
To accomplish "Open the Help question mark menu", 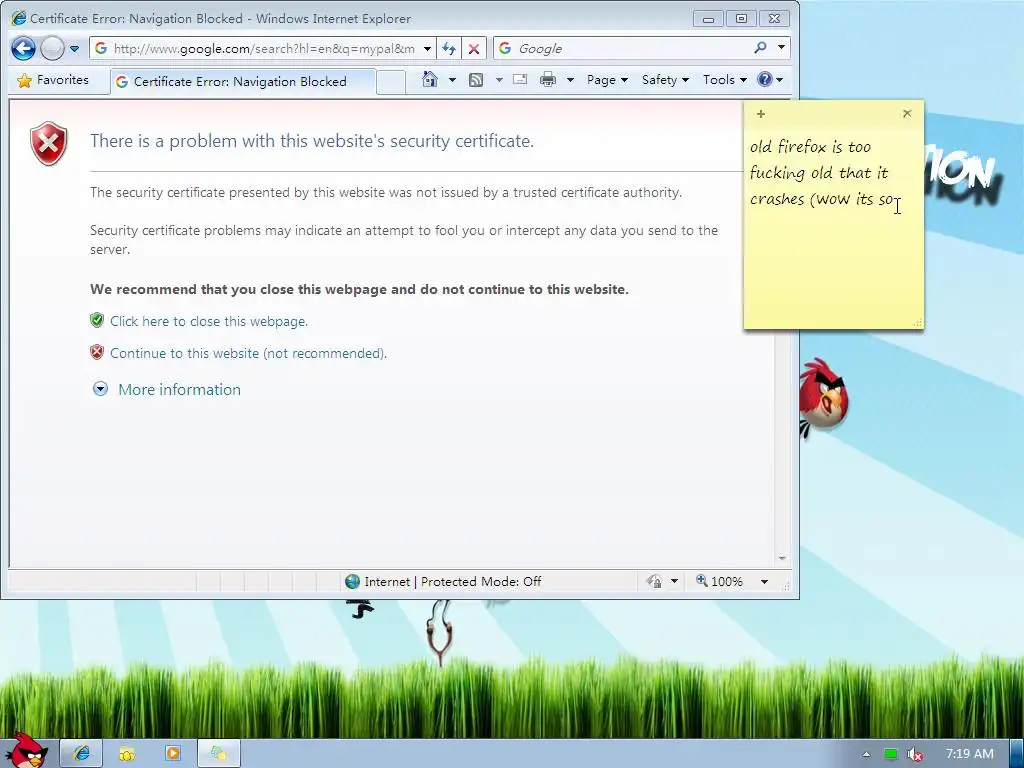I will click(770, 80).
